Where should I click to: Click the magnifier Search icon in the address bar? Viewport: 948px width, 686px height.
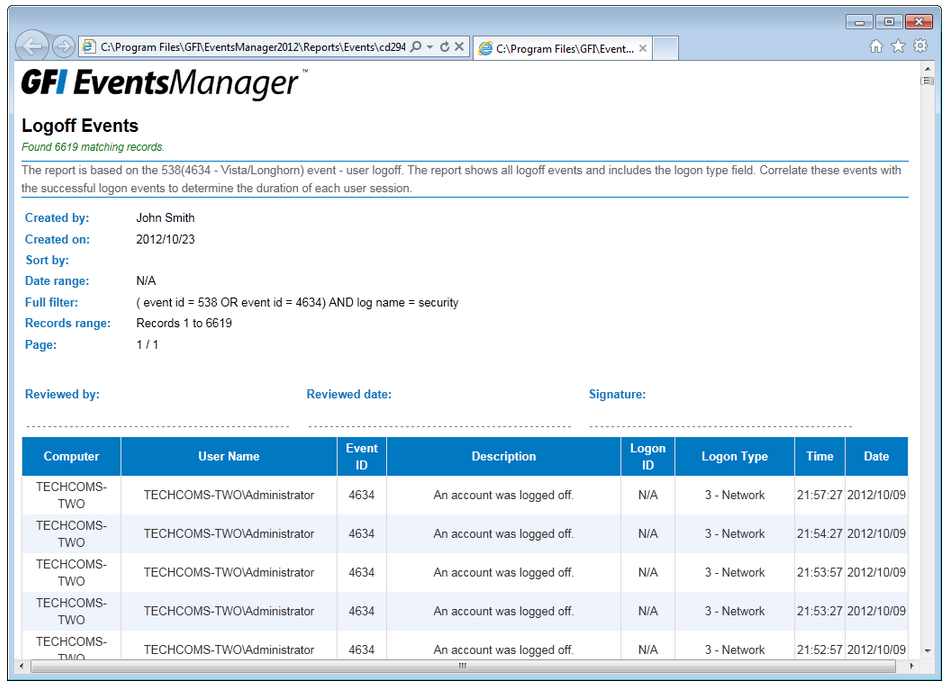(x=416, y=47)
